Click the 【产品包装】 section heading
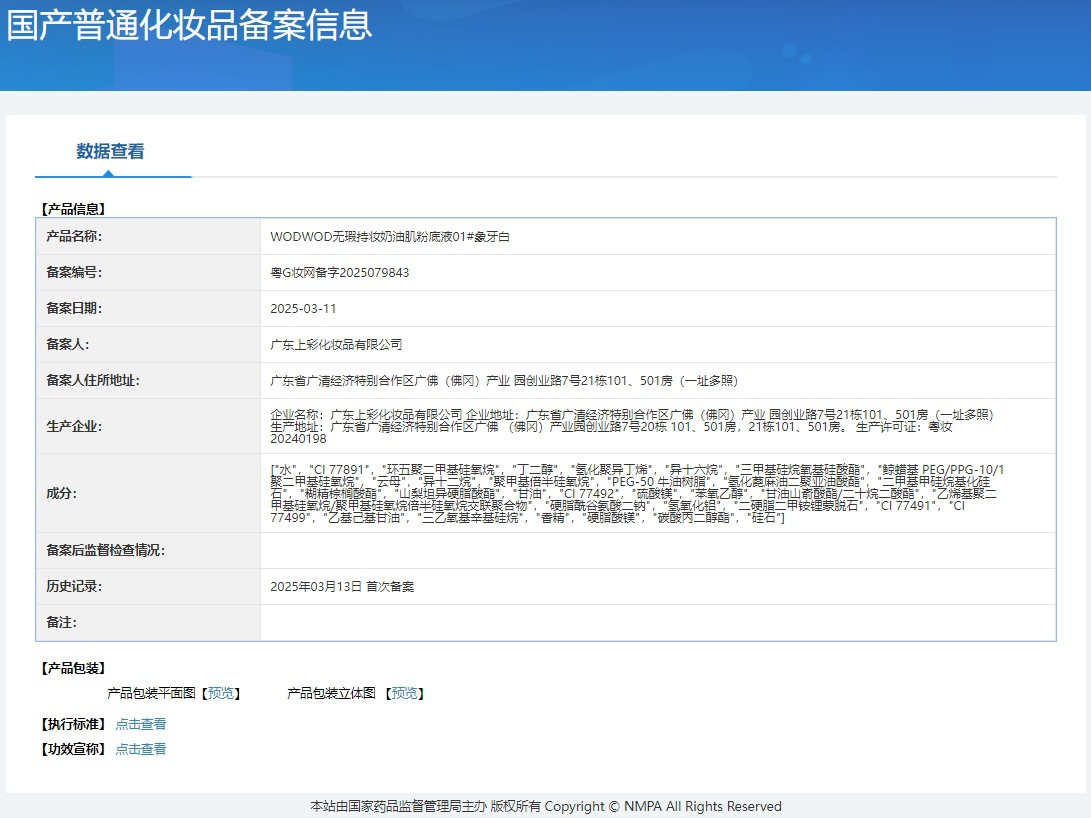This screenshot has width=1091, height=818. tap(73, 668)
